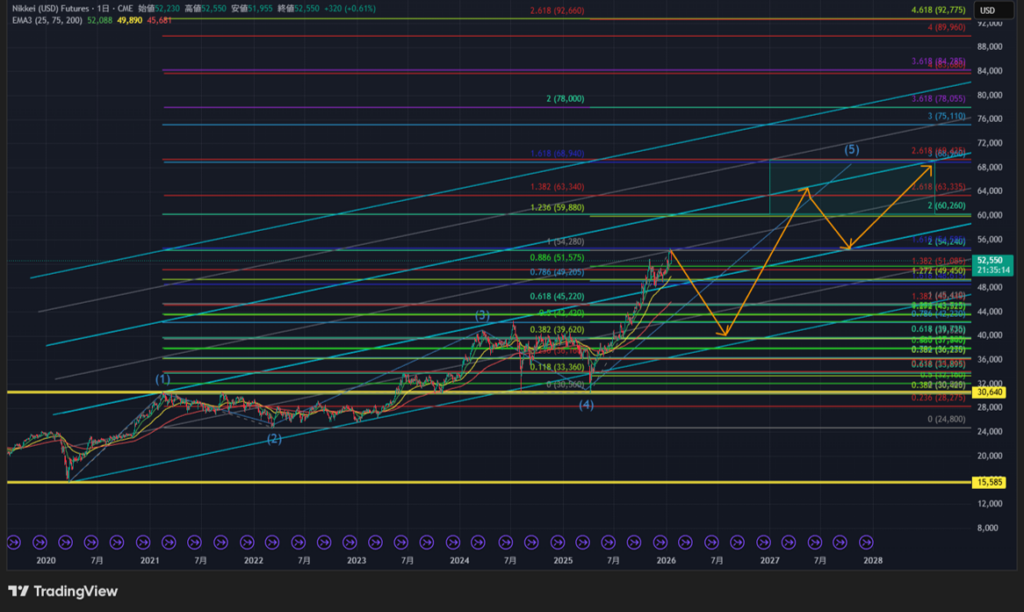
Task: Select the Elliott wave (3) label
Action: pos(481,315)
